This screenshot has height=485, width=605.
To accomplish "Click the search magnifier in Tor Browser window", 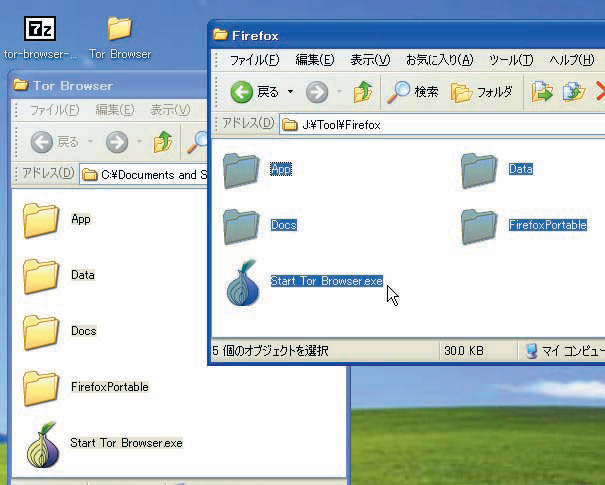I will (197, 142).
